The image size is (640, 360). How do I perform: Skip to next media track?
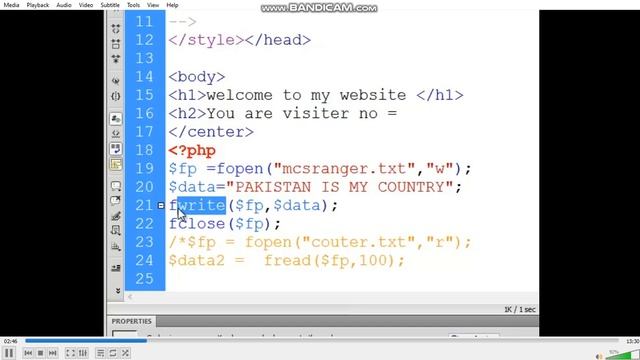(53, 353)
